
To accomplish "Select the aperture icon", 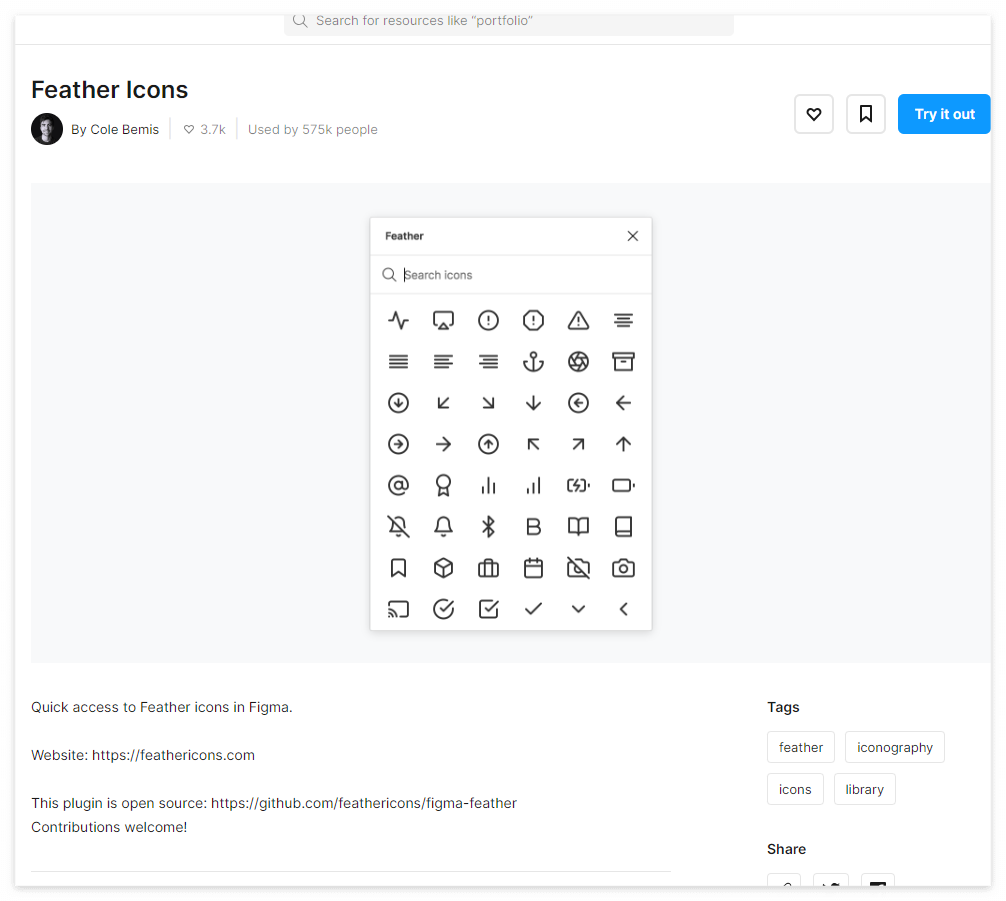I will point(578,361).
